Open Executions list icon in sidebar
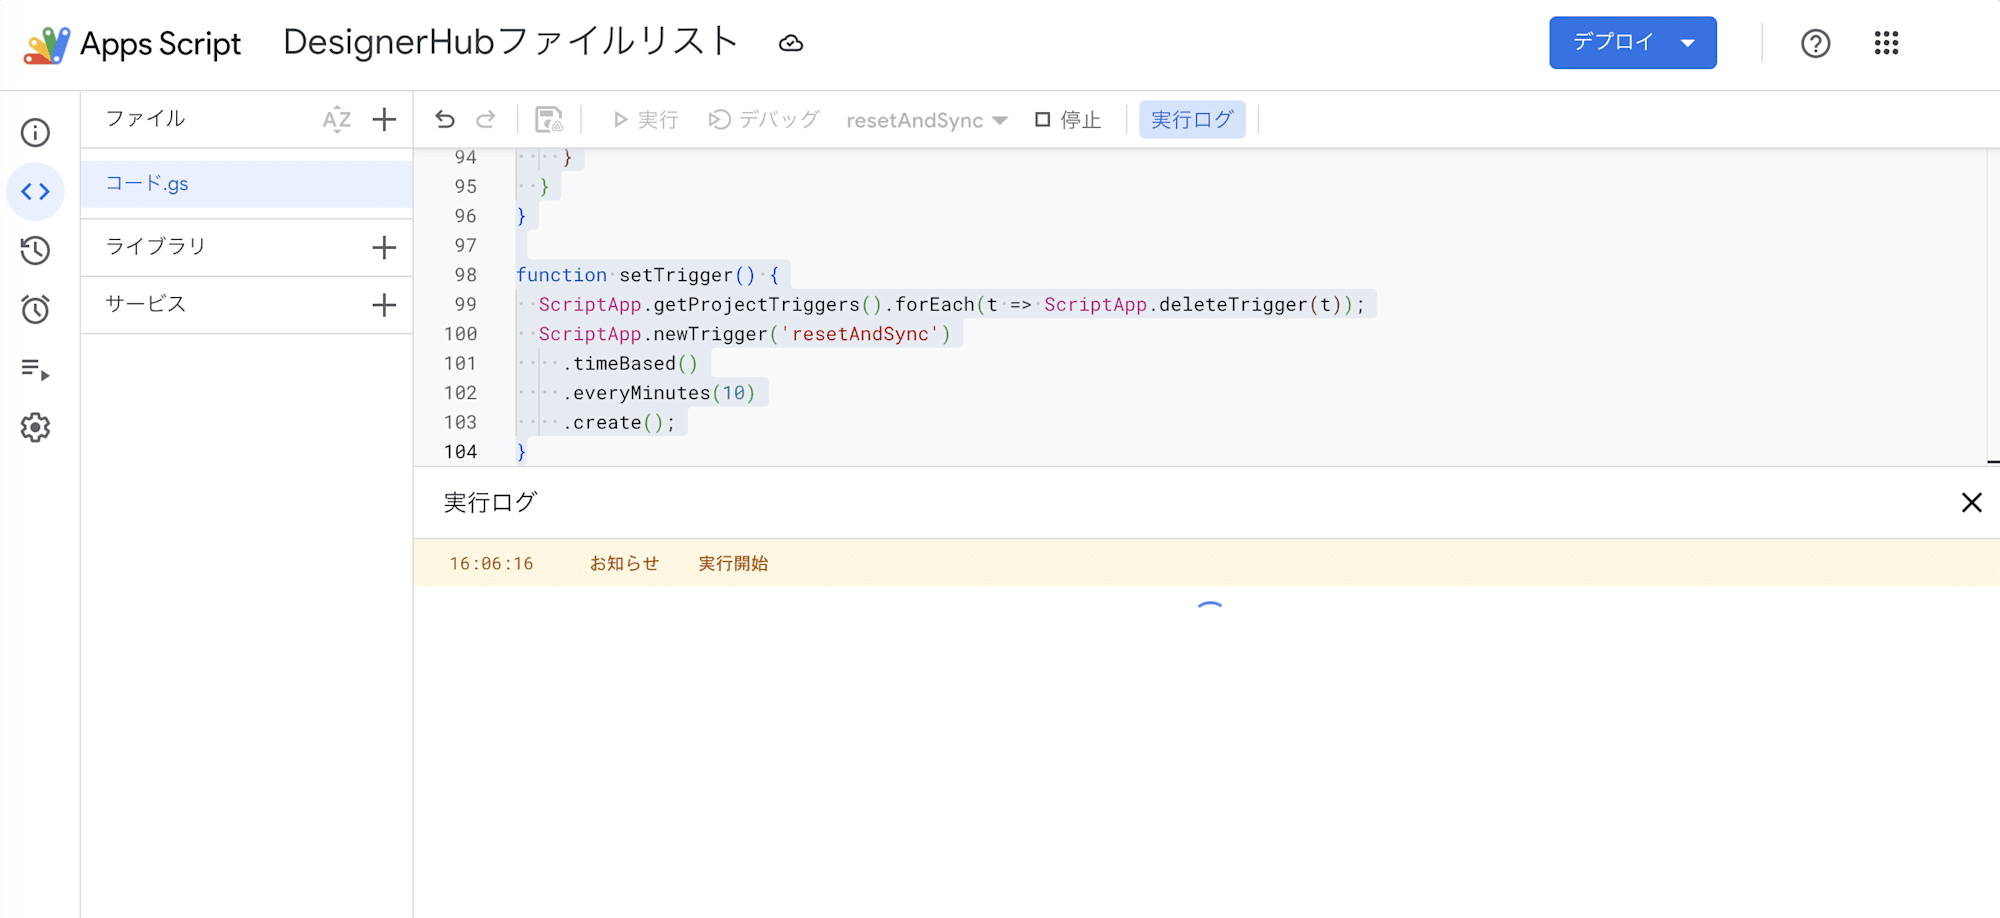The image size is (2000, 918). click(x=35, y=369)
